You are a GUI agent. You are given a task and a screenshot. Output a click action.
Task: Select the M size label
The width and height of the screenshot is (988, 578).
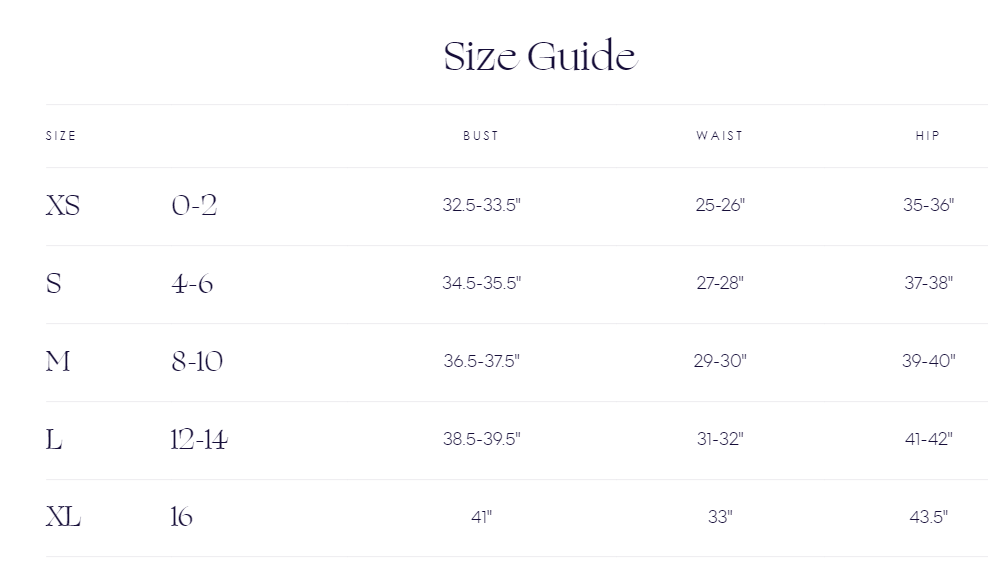click(58, 361)
